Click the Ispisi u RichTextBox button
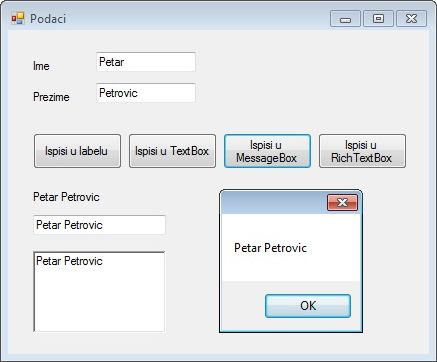 point(362,151)
